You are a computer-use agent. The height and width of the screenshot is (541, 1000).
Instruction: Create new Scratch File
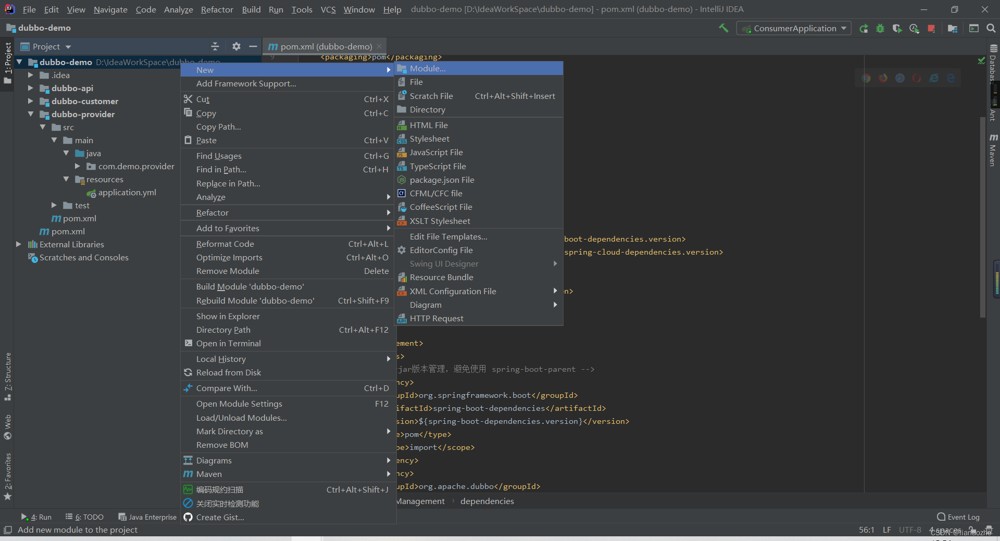[x=478, y=96]
